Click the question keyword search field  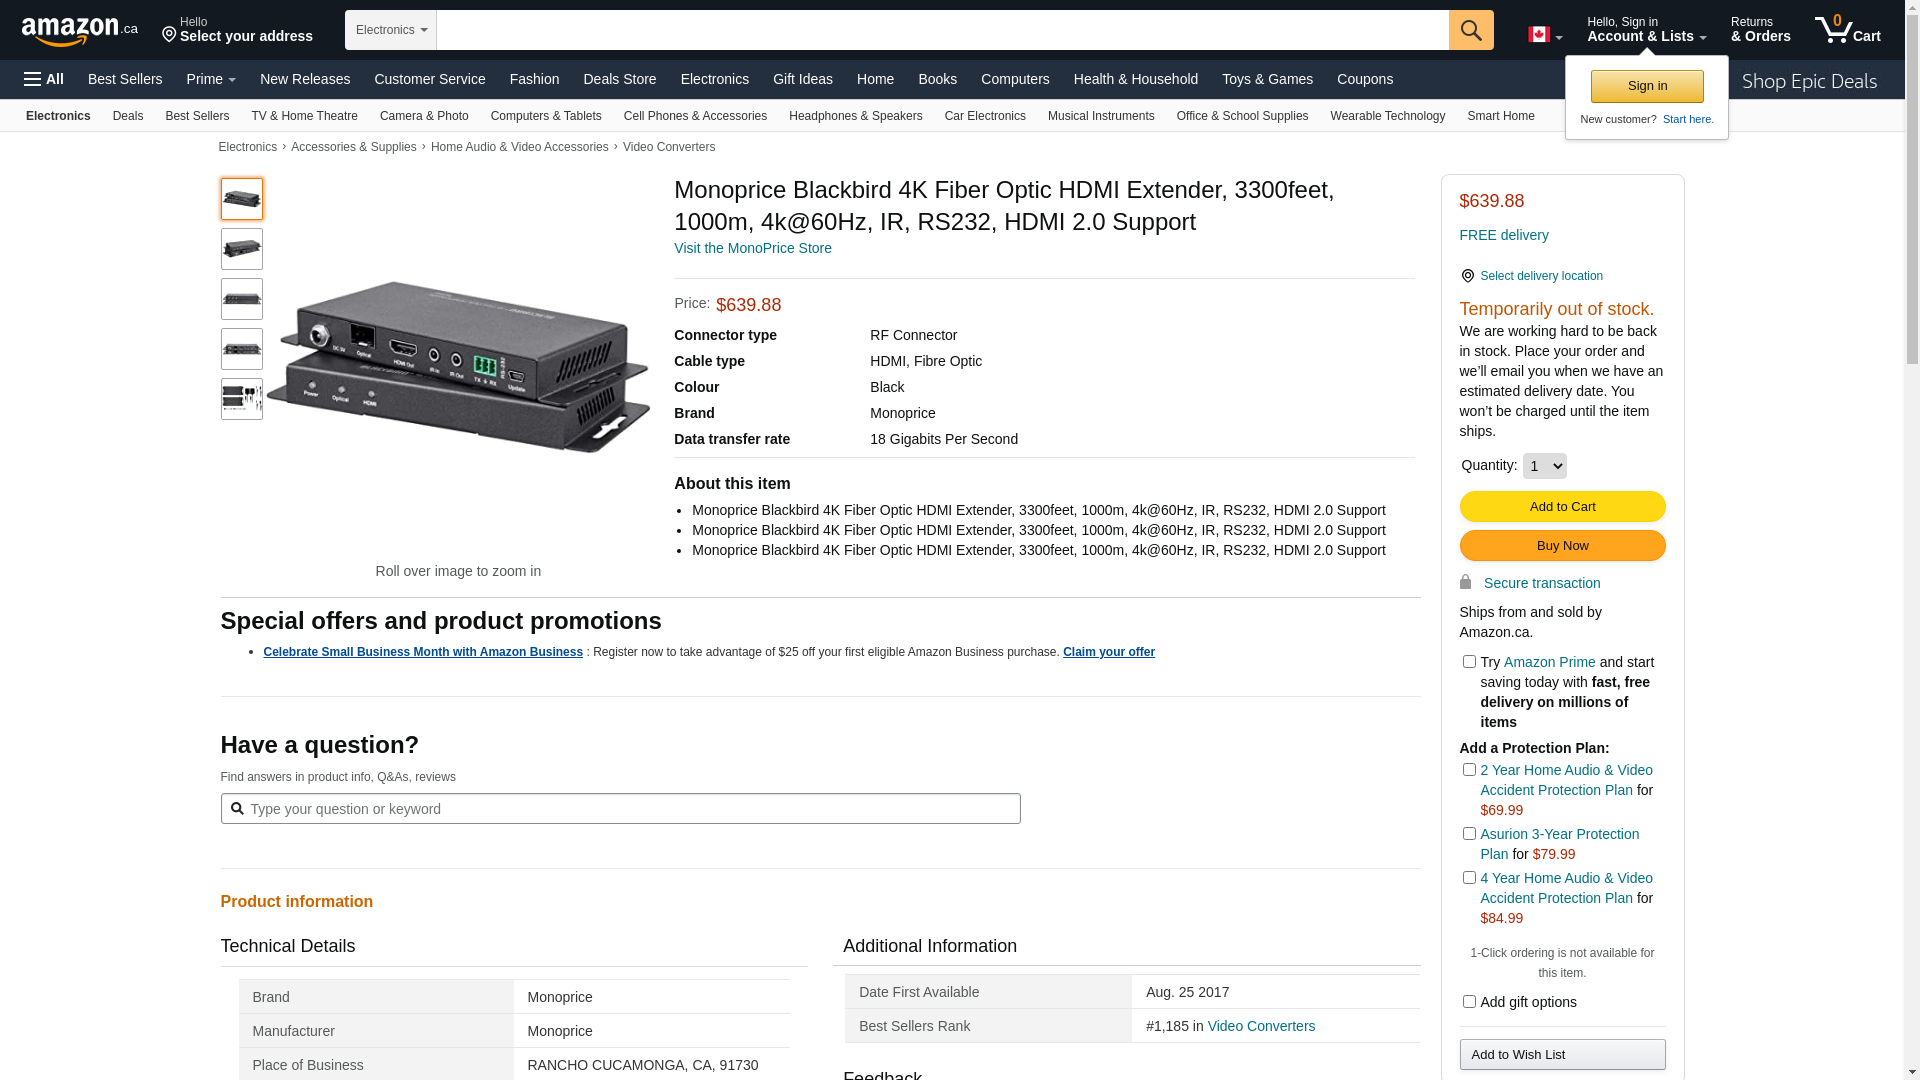point(620,809)
